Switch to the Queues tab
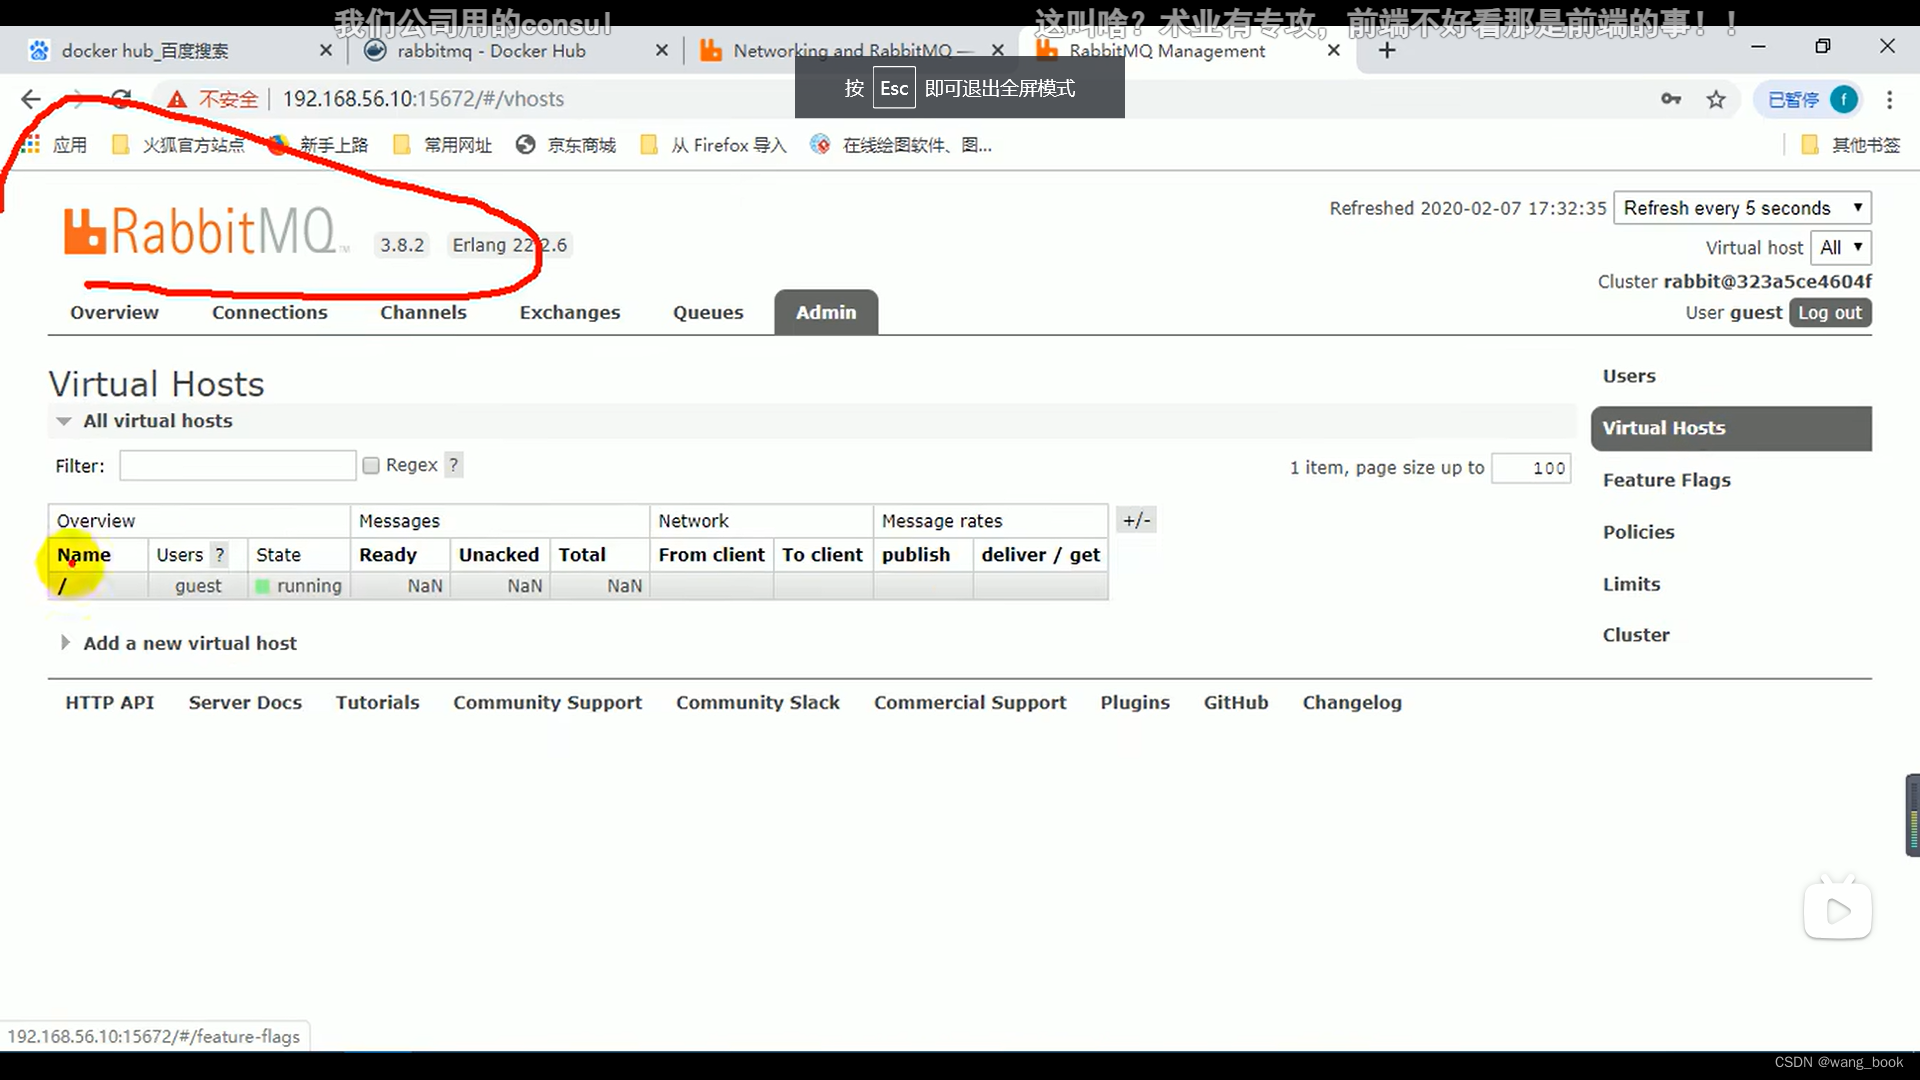Image resolution: width=1920 pixels, height=1080 pixels. 708,312
